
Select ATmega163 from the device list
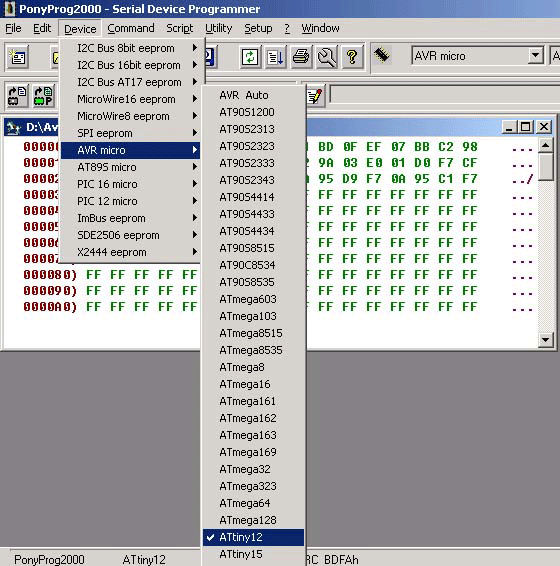coord(253,435)
